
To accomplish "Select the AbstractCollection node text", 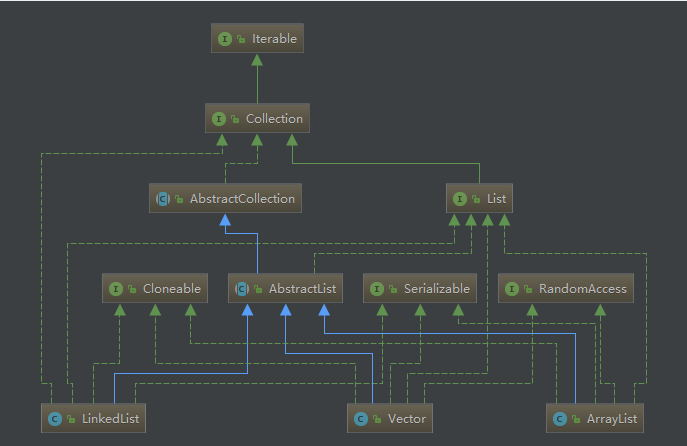I will pyautogui.click(x=242, y=199).
